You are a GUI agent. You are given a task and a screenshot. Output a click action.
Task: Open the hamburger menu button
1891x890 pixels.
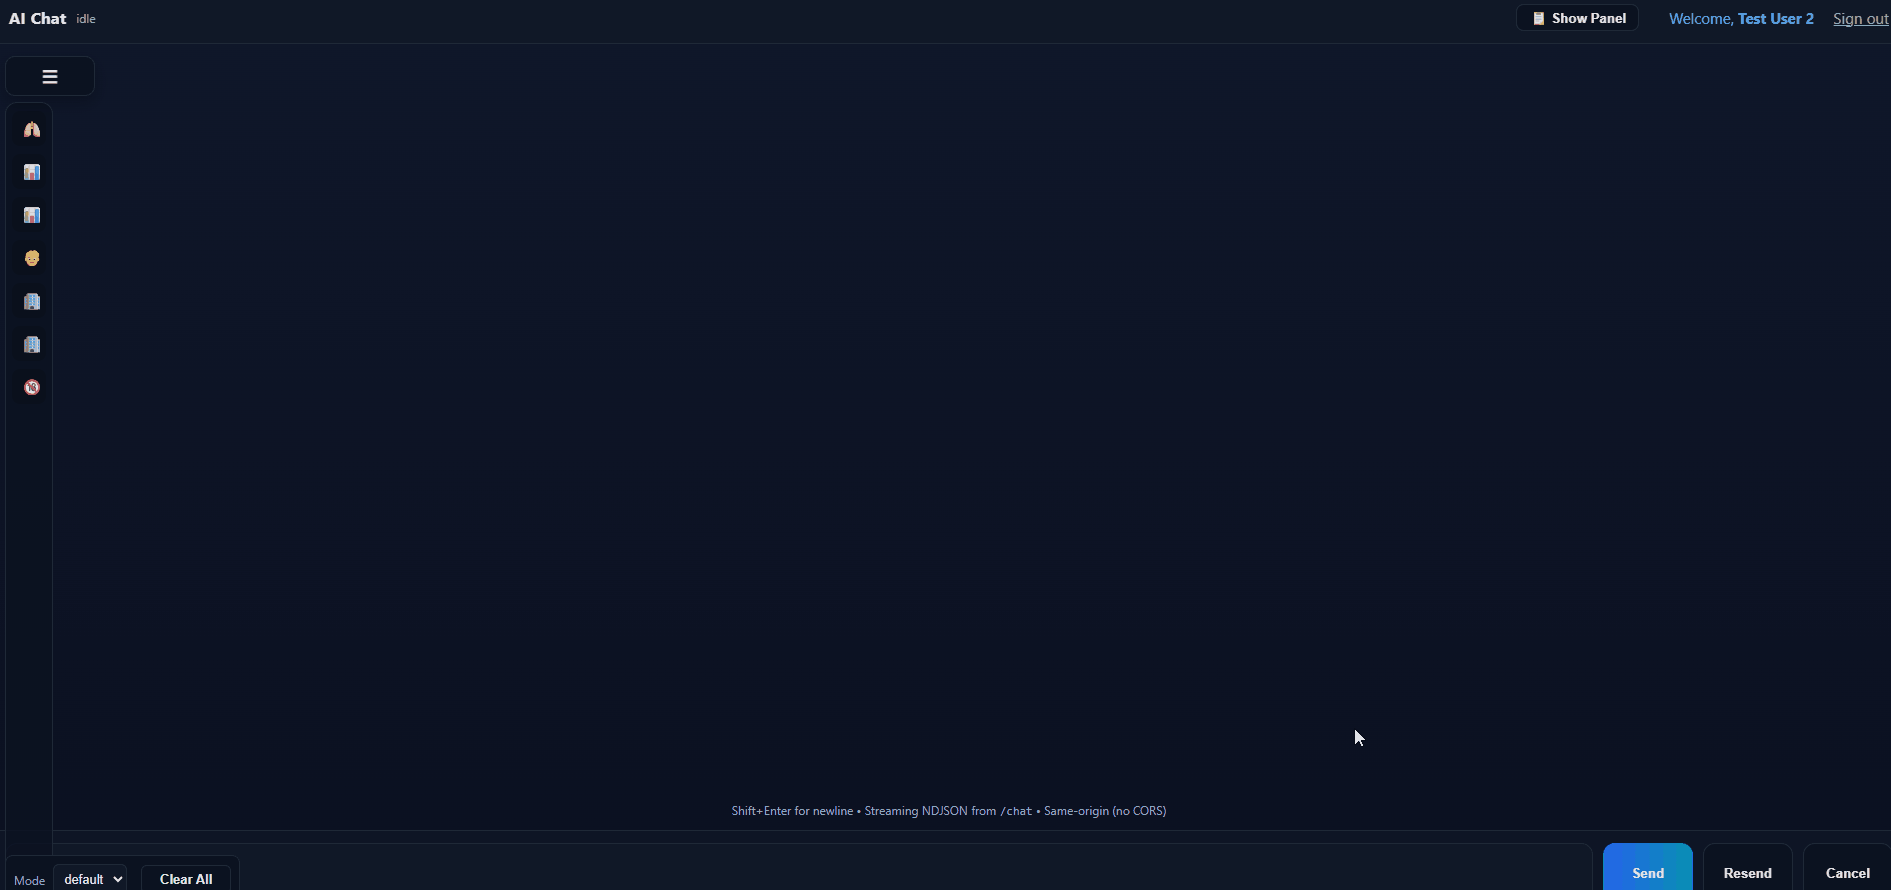pyautogui.click(x=50, y=76)
